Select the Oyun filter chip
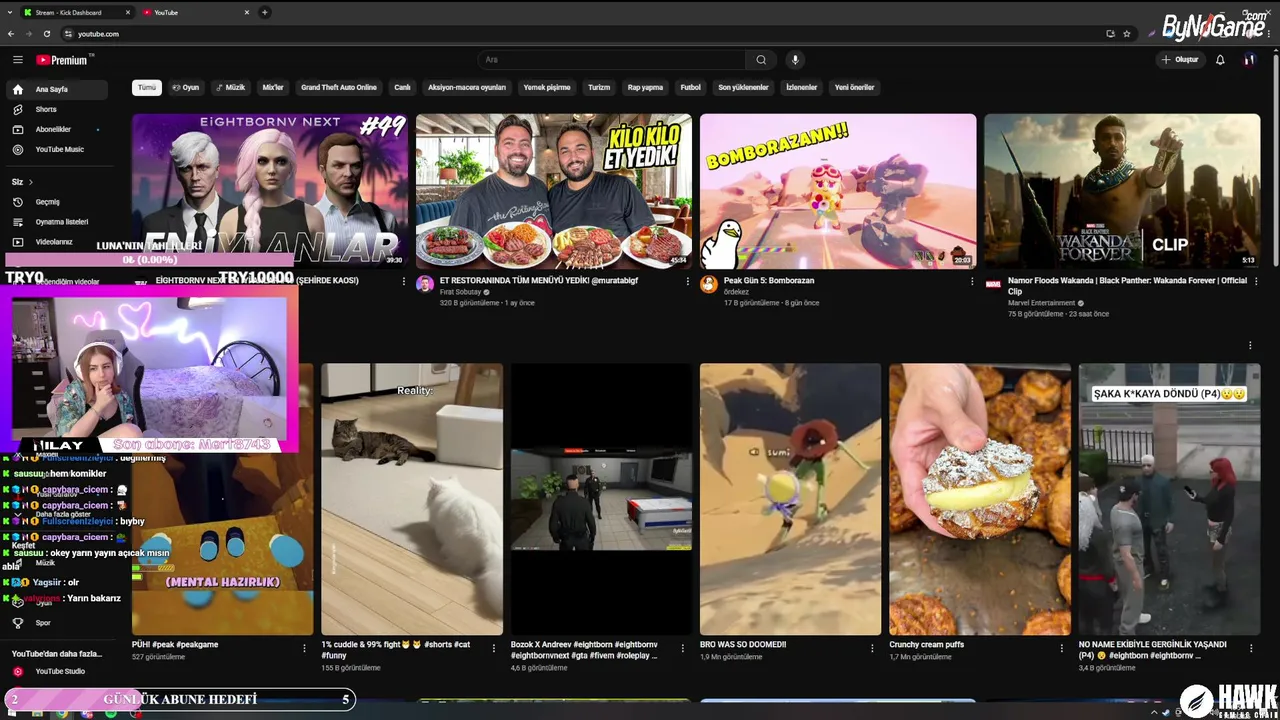Viewport: 1280px width, 720px height. point(186,88)
